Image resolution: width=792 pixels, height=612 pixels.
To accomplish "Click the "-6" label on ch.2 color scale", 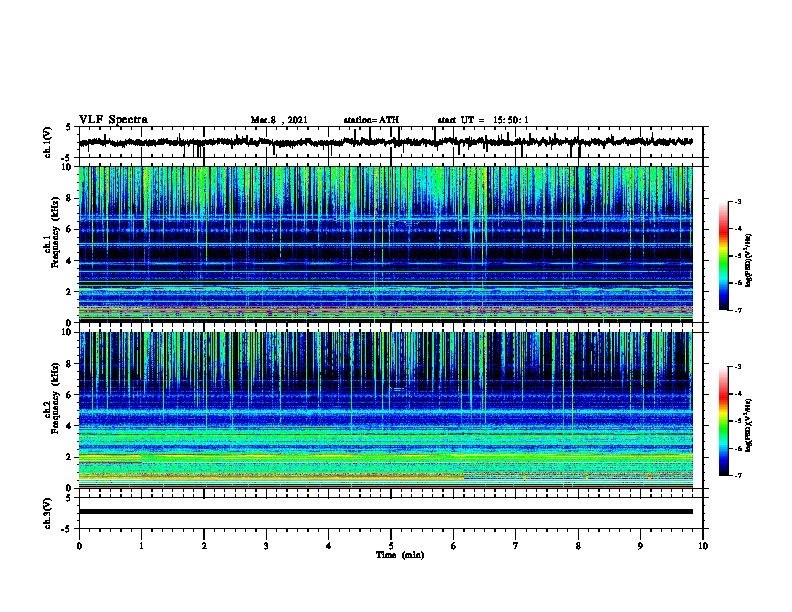I will pyautogui.click(x=737, y=448).
